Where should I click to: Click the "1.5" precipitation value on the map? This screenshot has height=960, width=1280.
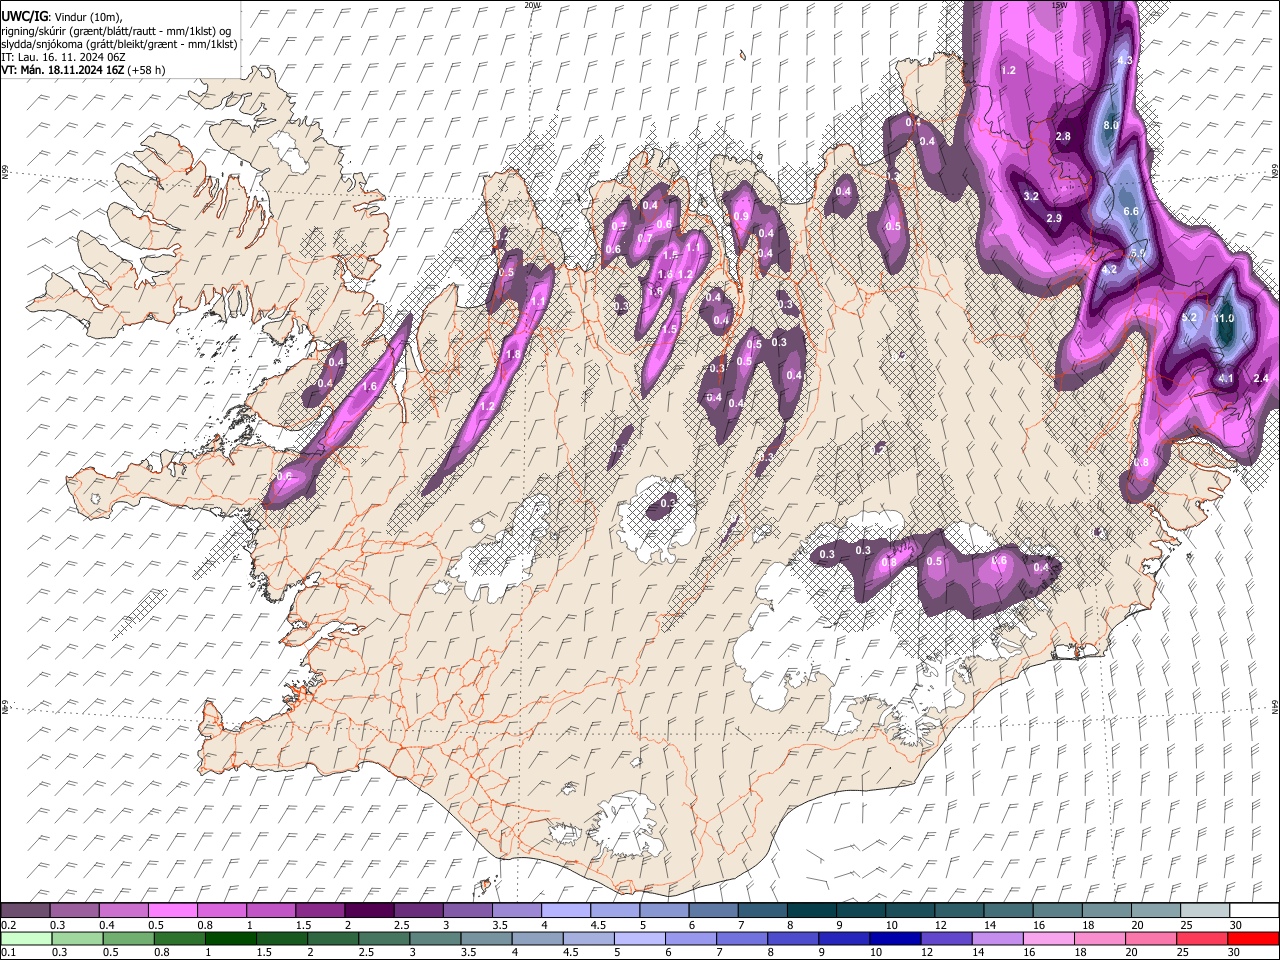tap(670, 329)
